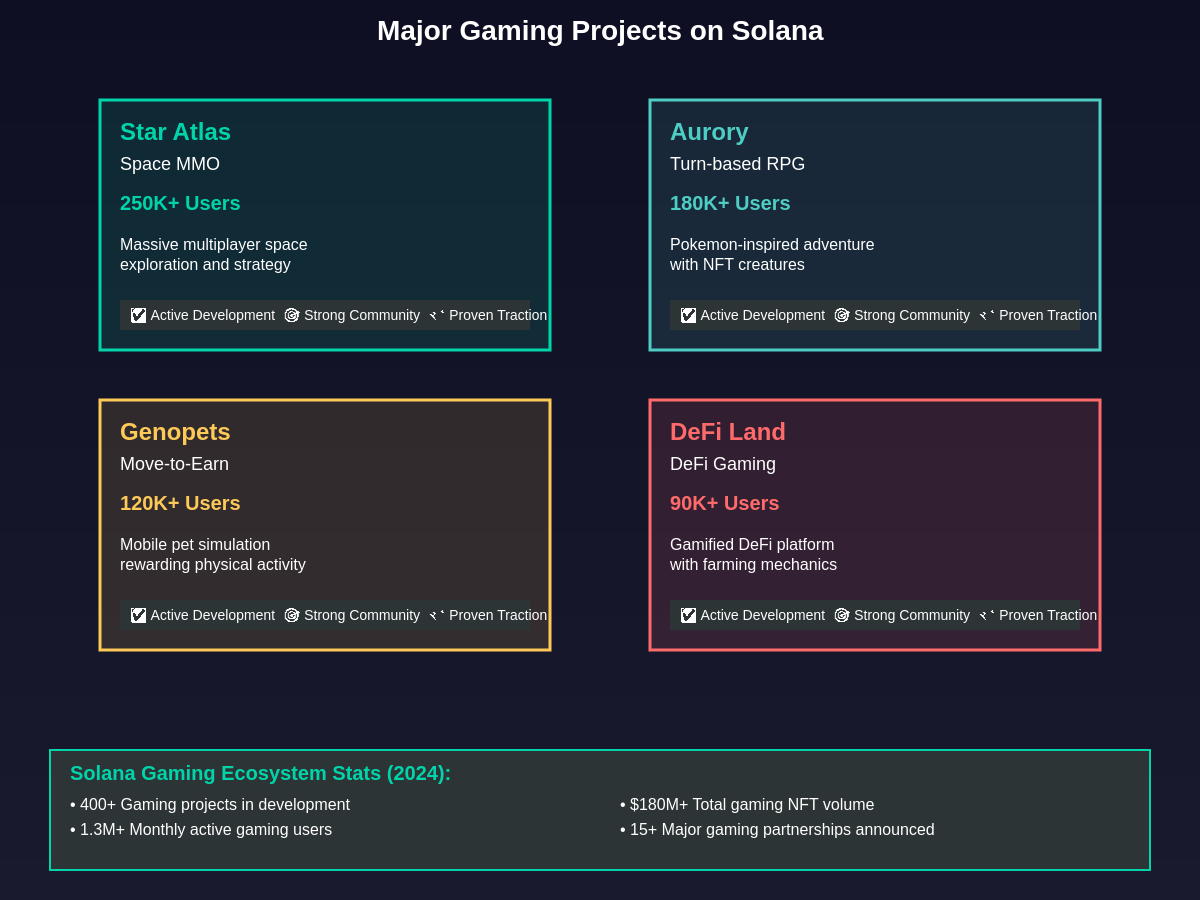Click the Major Gaming Projects on Solana heading

click(x=600, y=31)
